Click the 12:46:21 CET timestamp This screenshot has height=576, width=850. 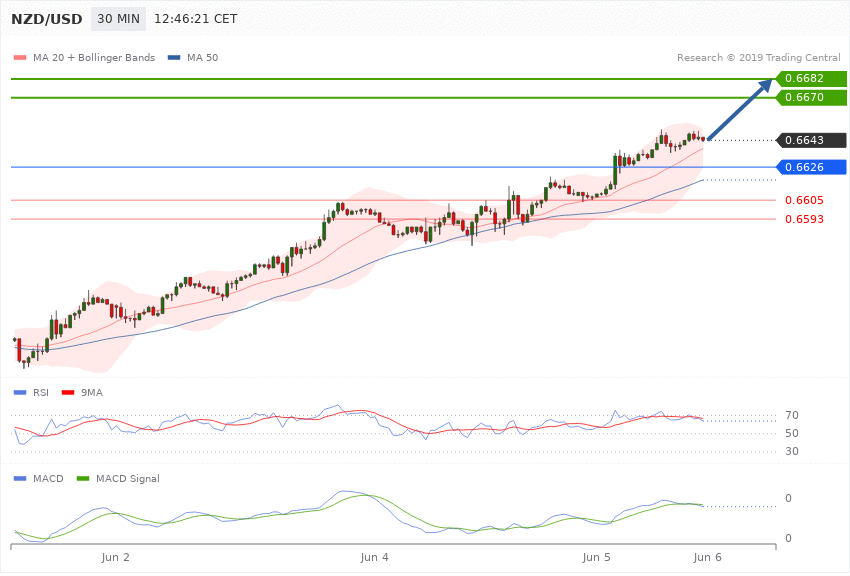click(x=196, y=19)
